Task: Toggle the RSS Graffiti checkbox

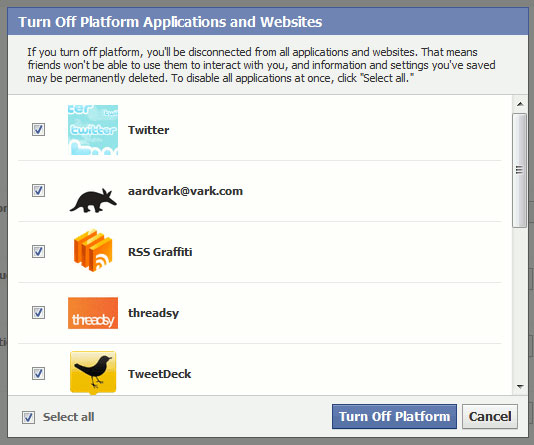Action: [x=38, y=251]
